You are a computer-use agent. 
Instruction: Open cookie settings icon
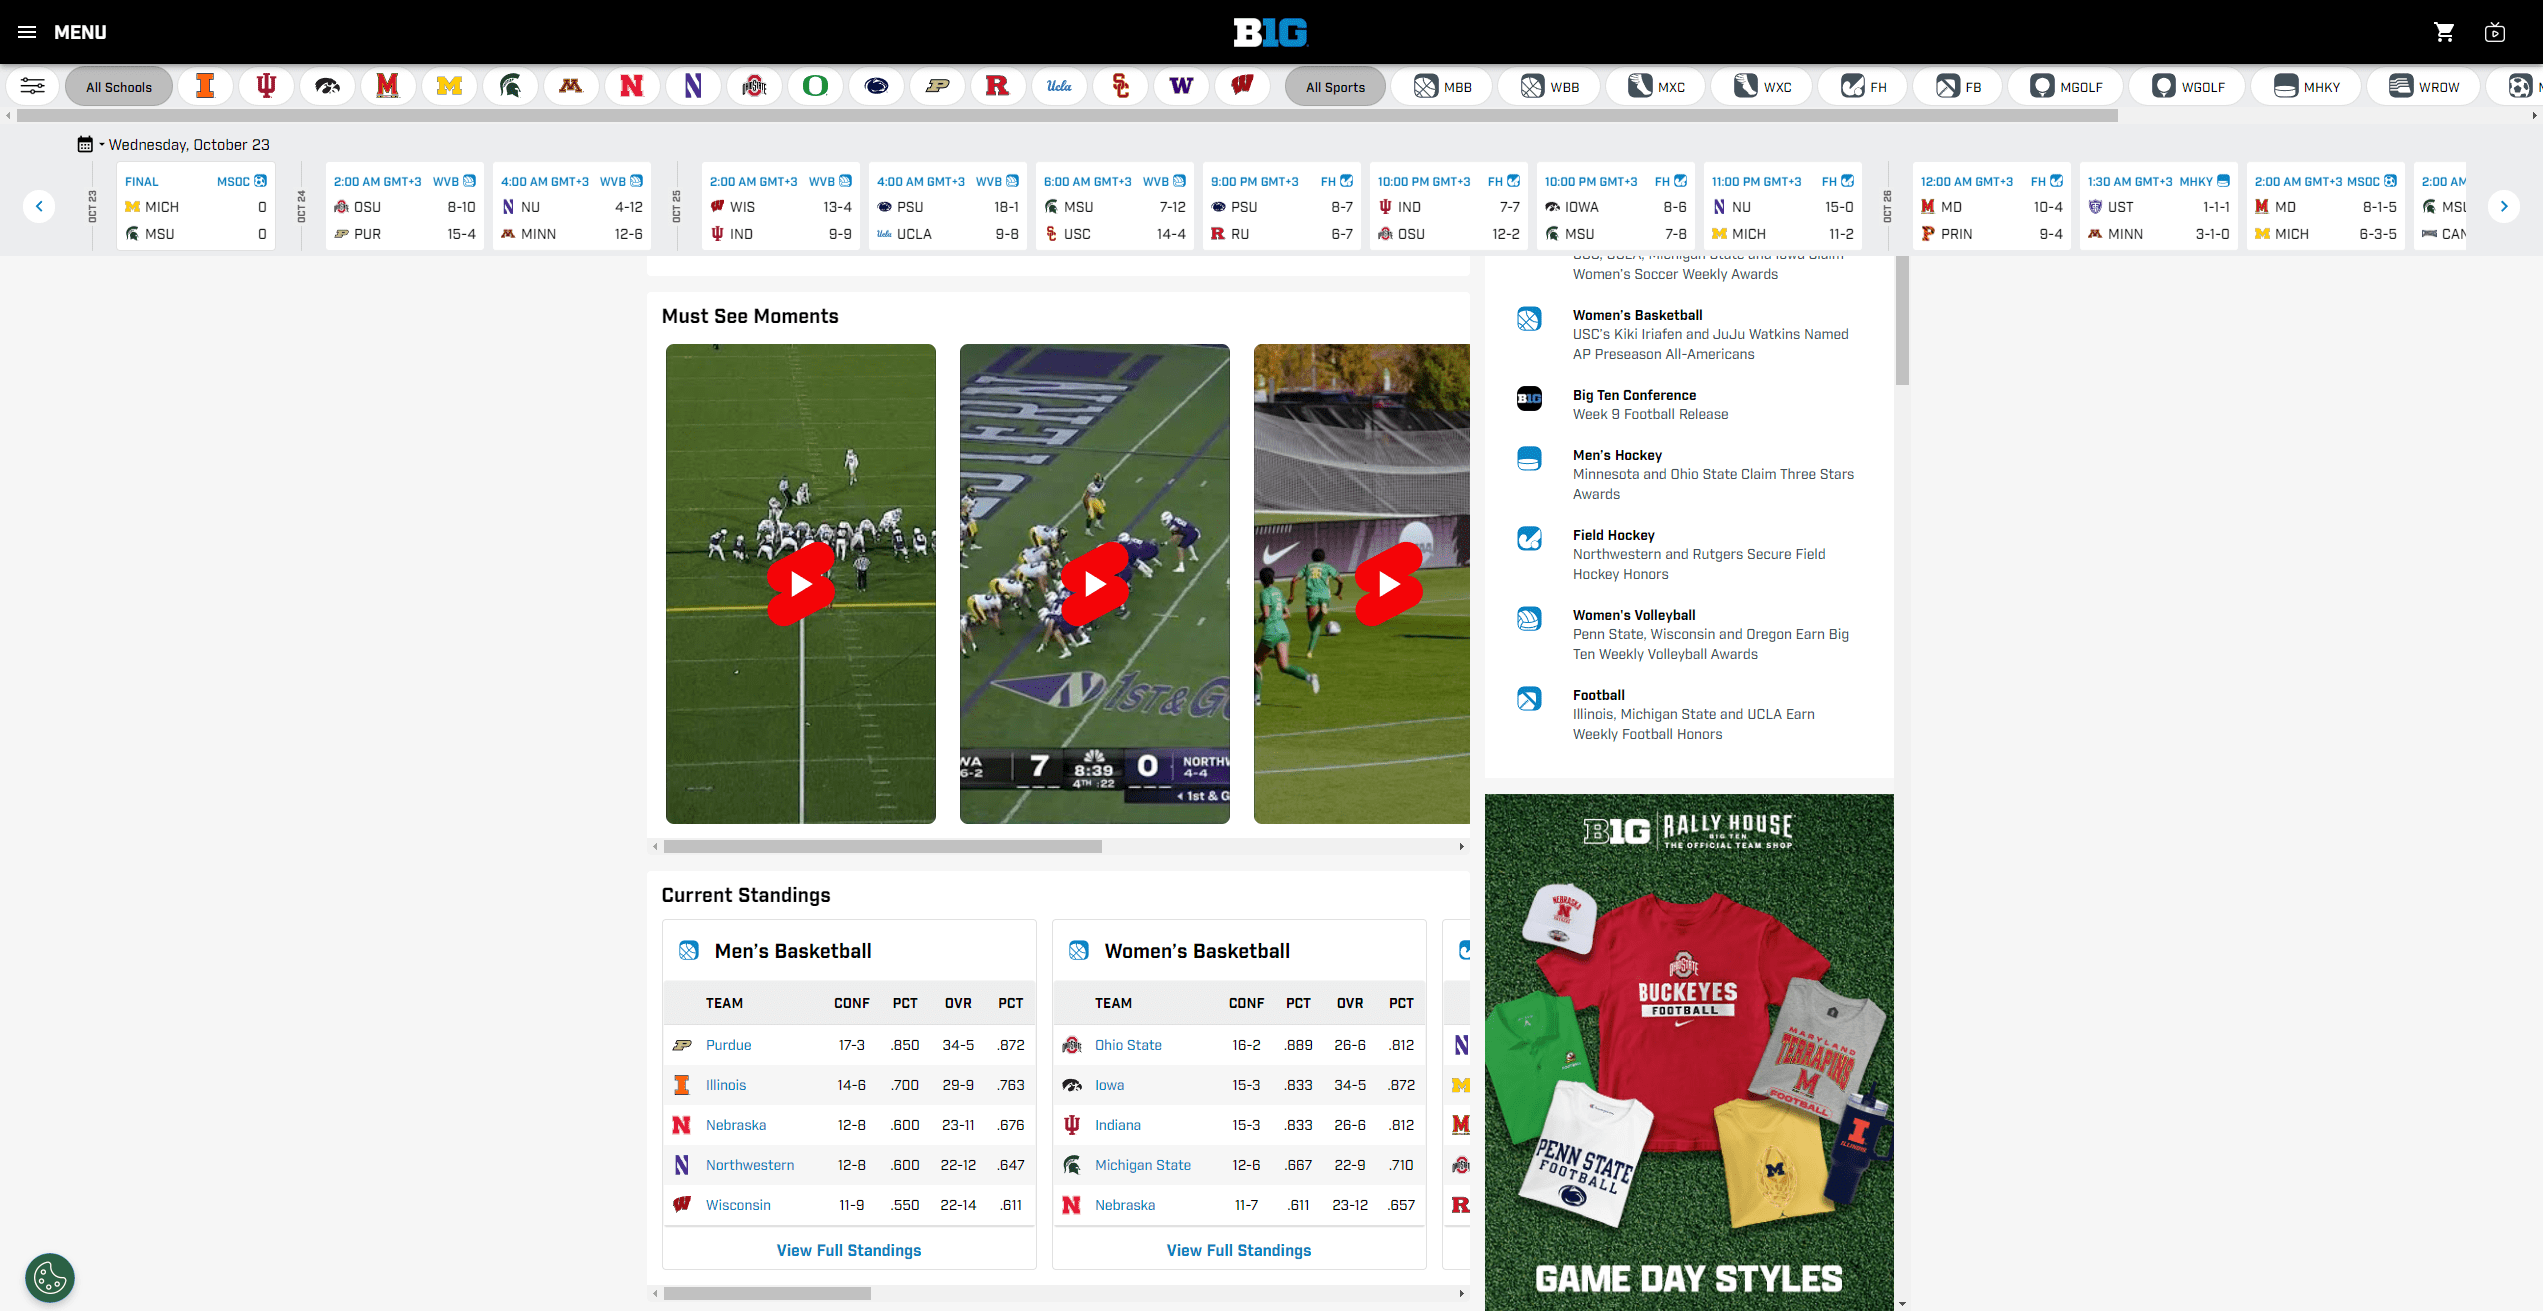pos(50,1277)
